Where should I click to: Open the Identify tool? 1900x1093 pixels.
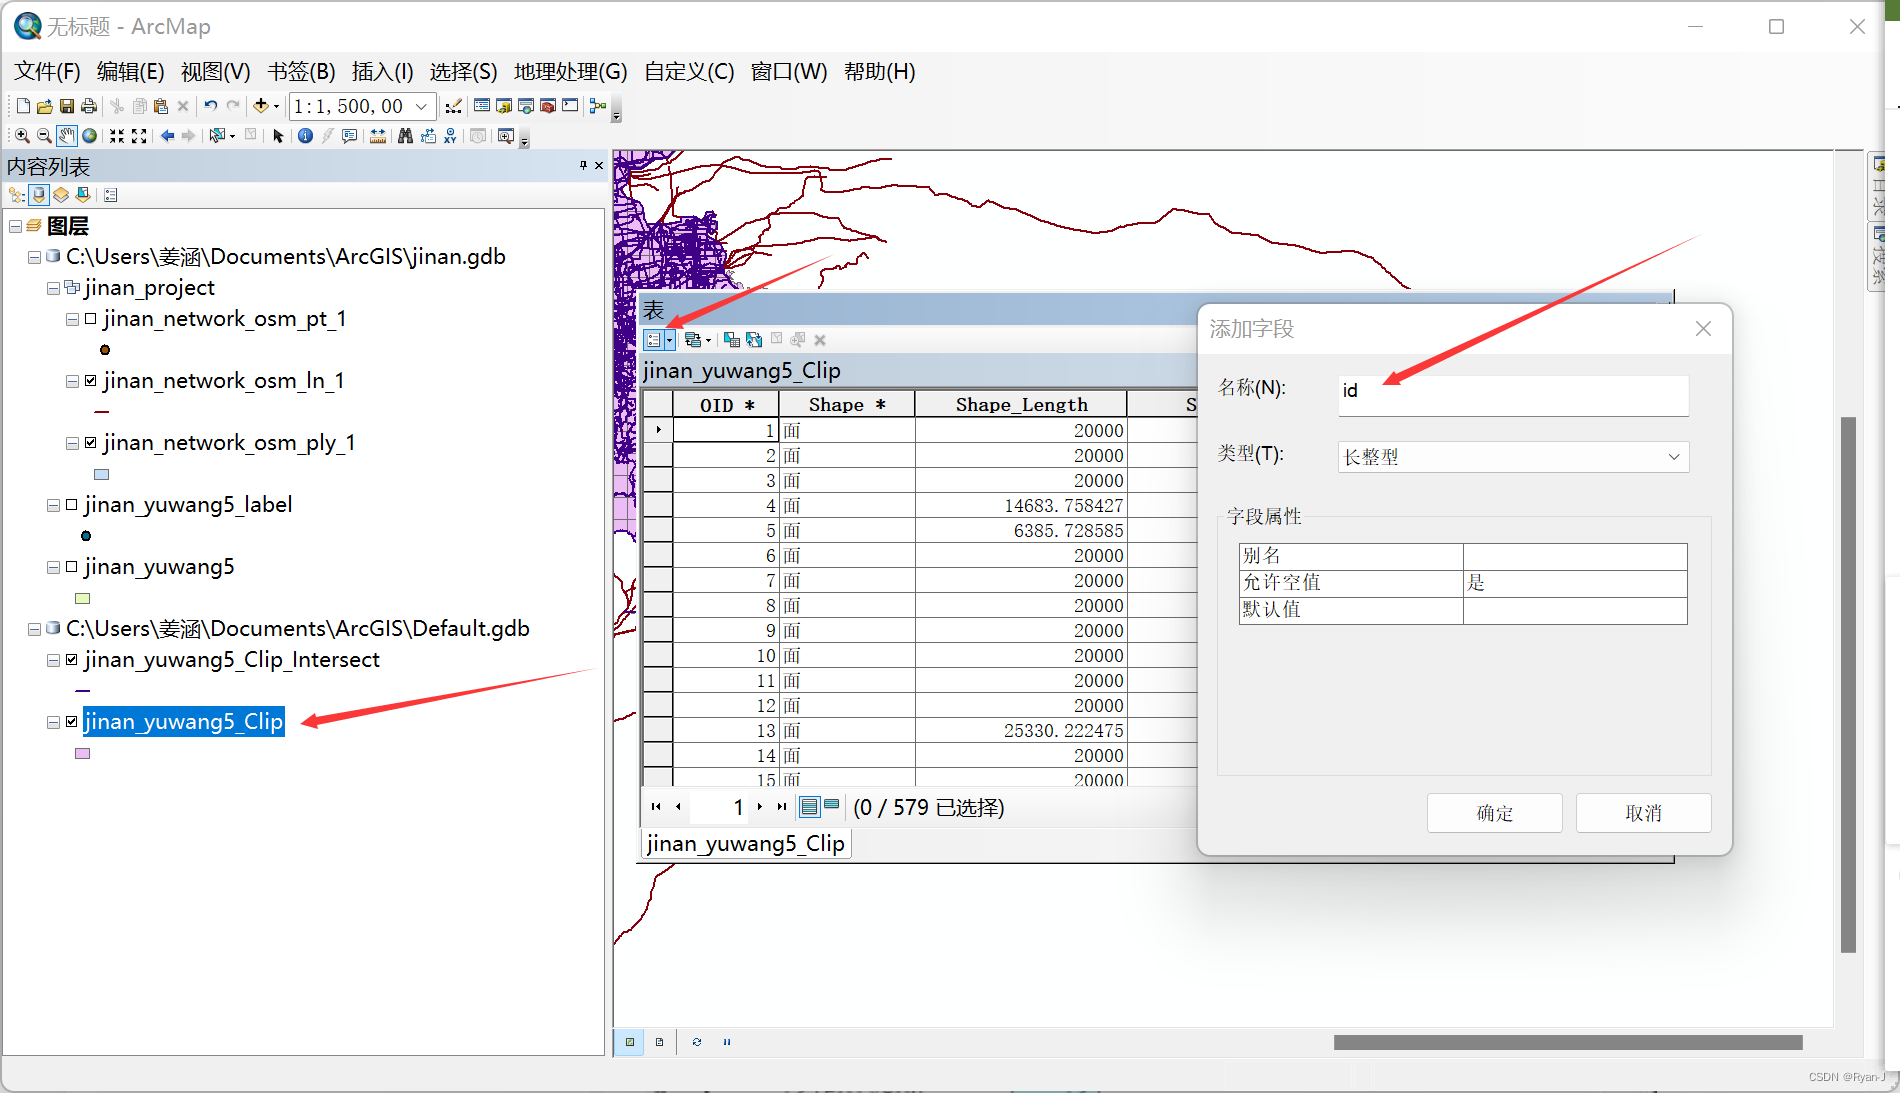click(304, 136)
